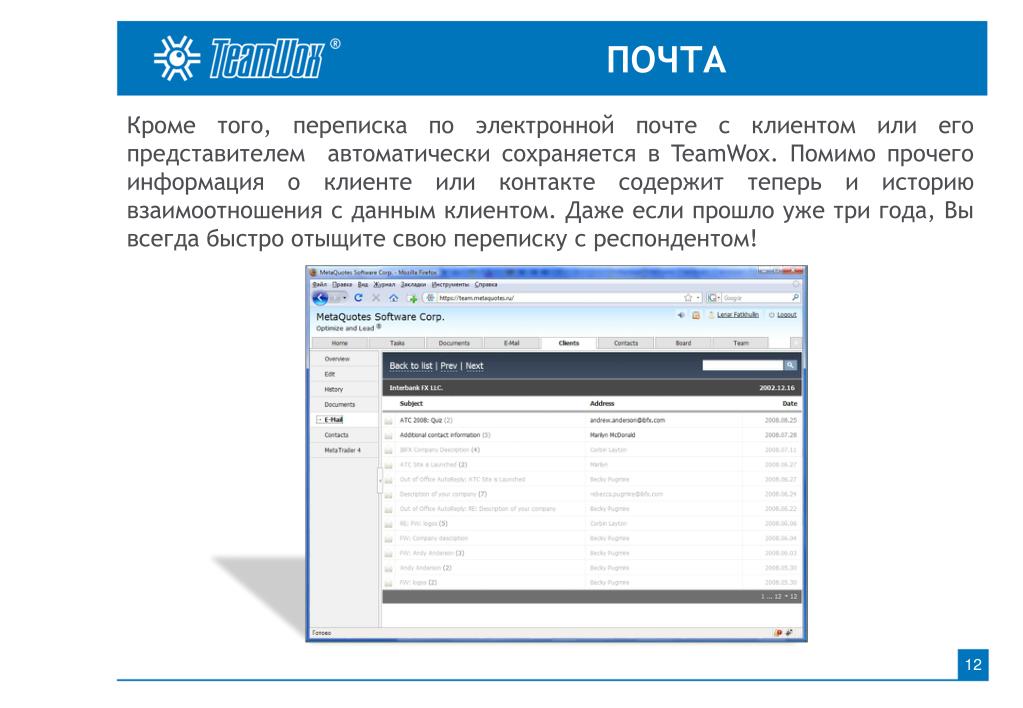Image resolution: width=1023 pixels, height=708 pixels.
Task: Click the site identity icon in the address bar
Action: click(430, 298)
